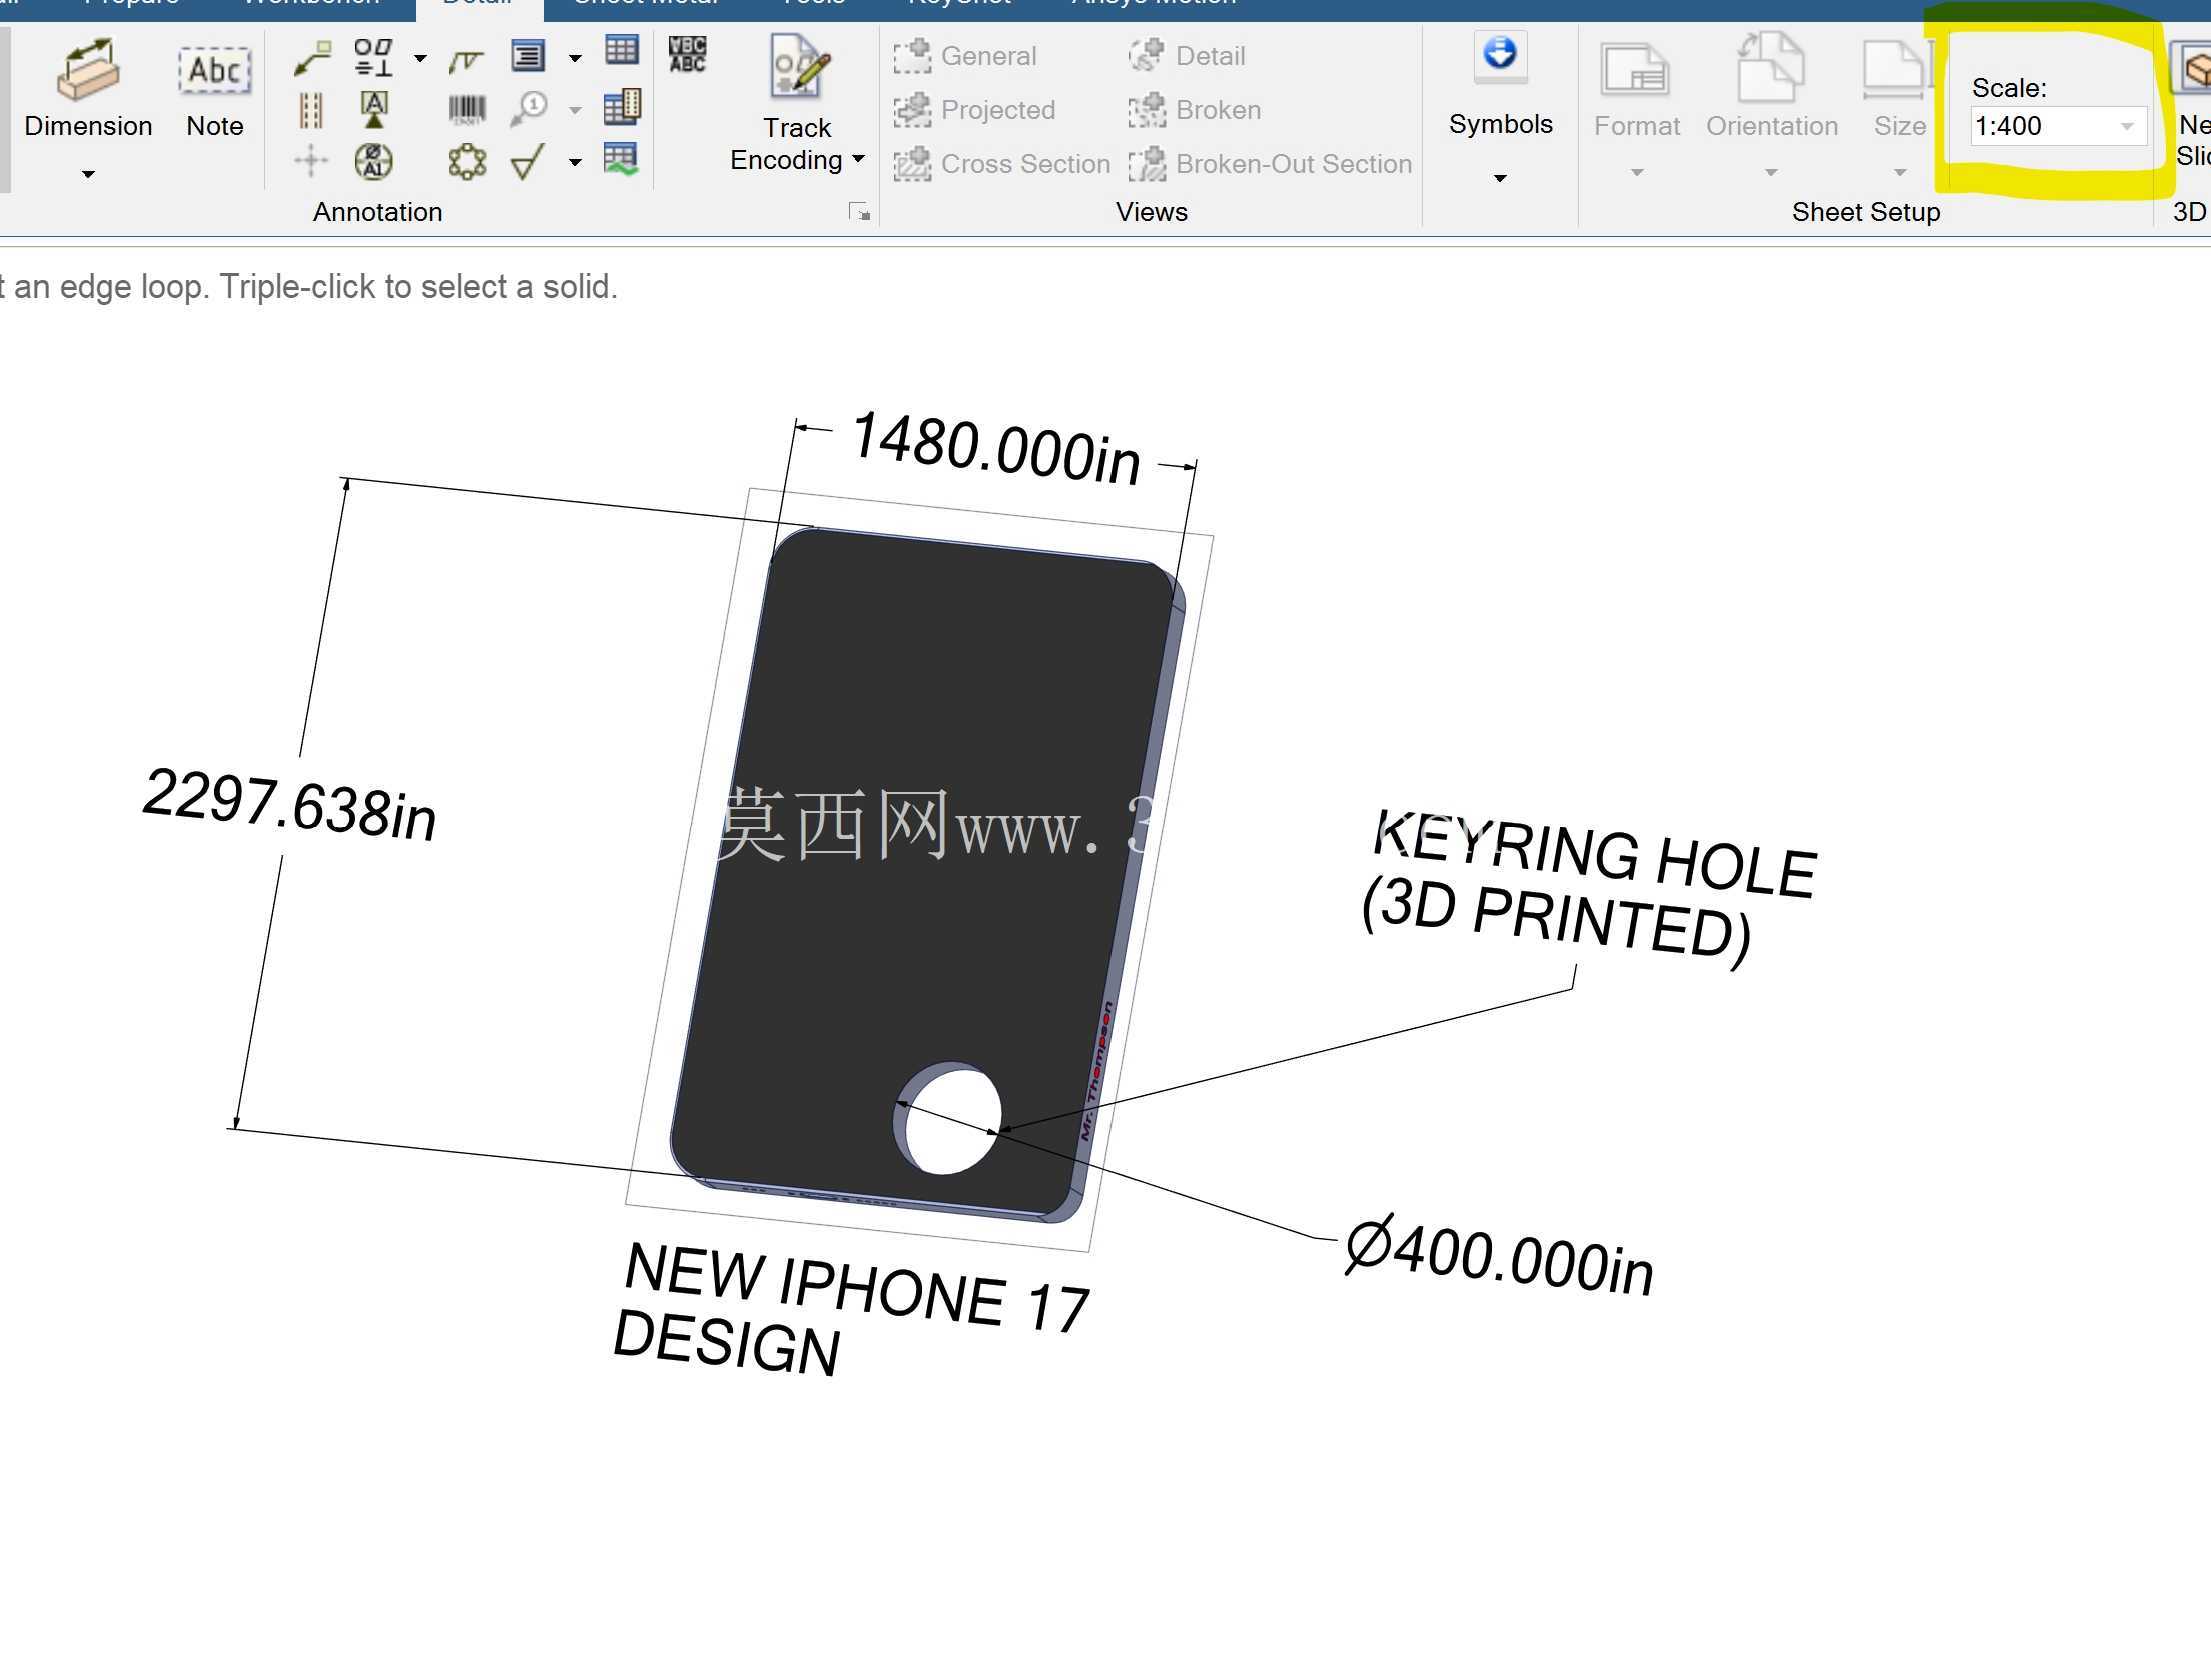Click the Broken-Out Section view button
The image size is (2211, 1656).
click(1270, 164)
